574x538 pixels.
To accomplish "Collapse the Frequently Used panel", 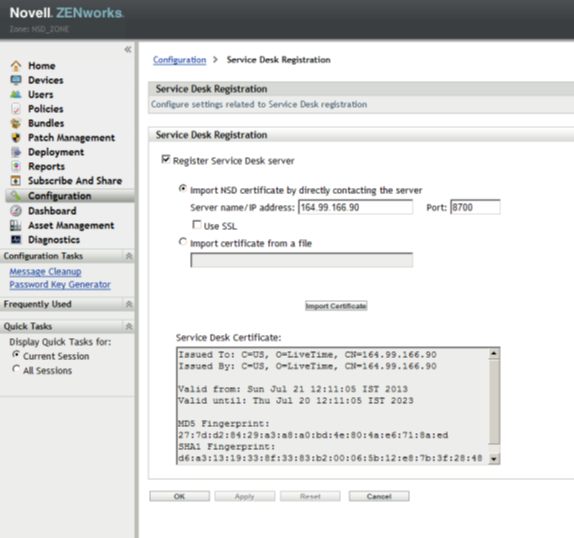I will pos(129,304).
